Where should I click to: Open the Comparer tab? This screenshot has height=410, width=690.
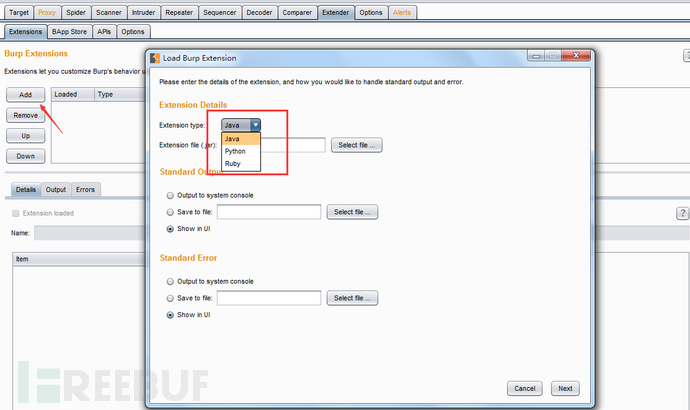point(297,13)
